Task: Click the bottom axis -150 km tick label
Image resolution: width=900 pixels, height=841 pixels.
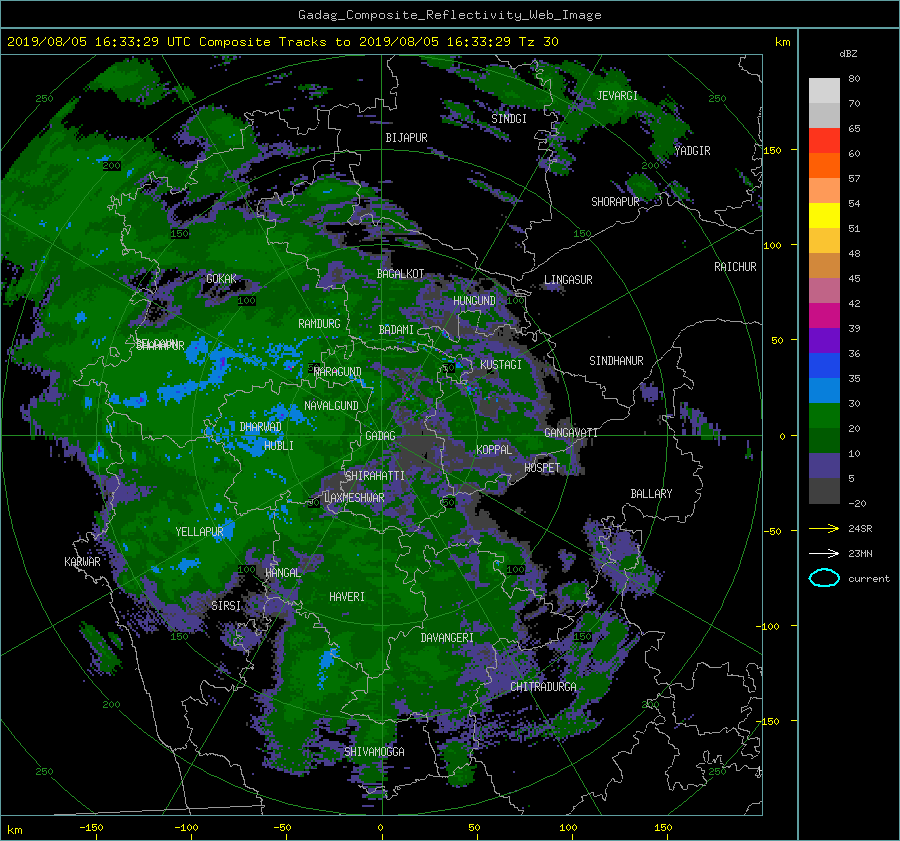Action: [x=91, y=828]
